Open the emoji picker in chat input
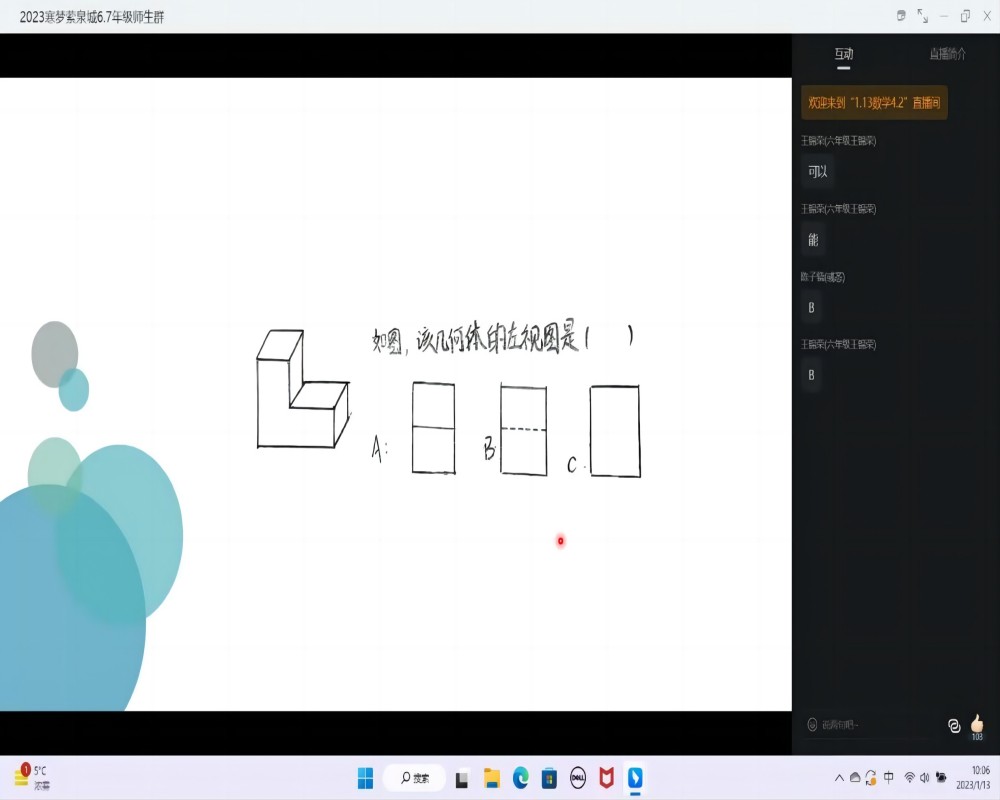Viewport: 1000px width, 800px height. pos(812,724)
